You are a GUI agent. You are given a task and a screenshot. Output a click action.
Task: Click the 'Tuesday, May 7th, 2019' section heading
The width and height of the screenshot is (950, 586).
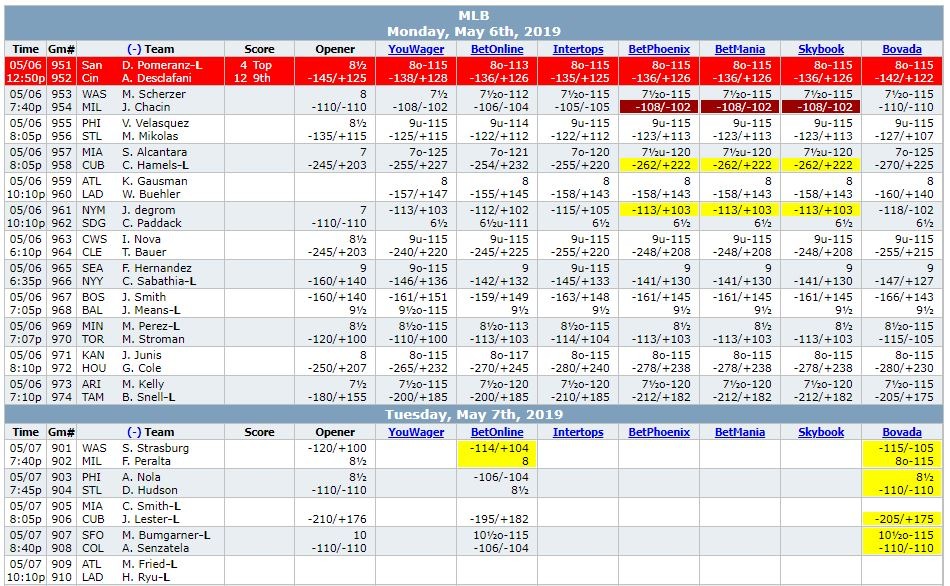point(474,415)
